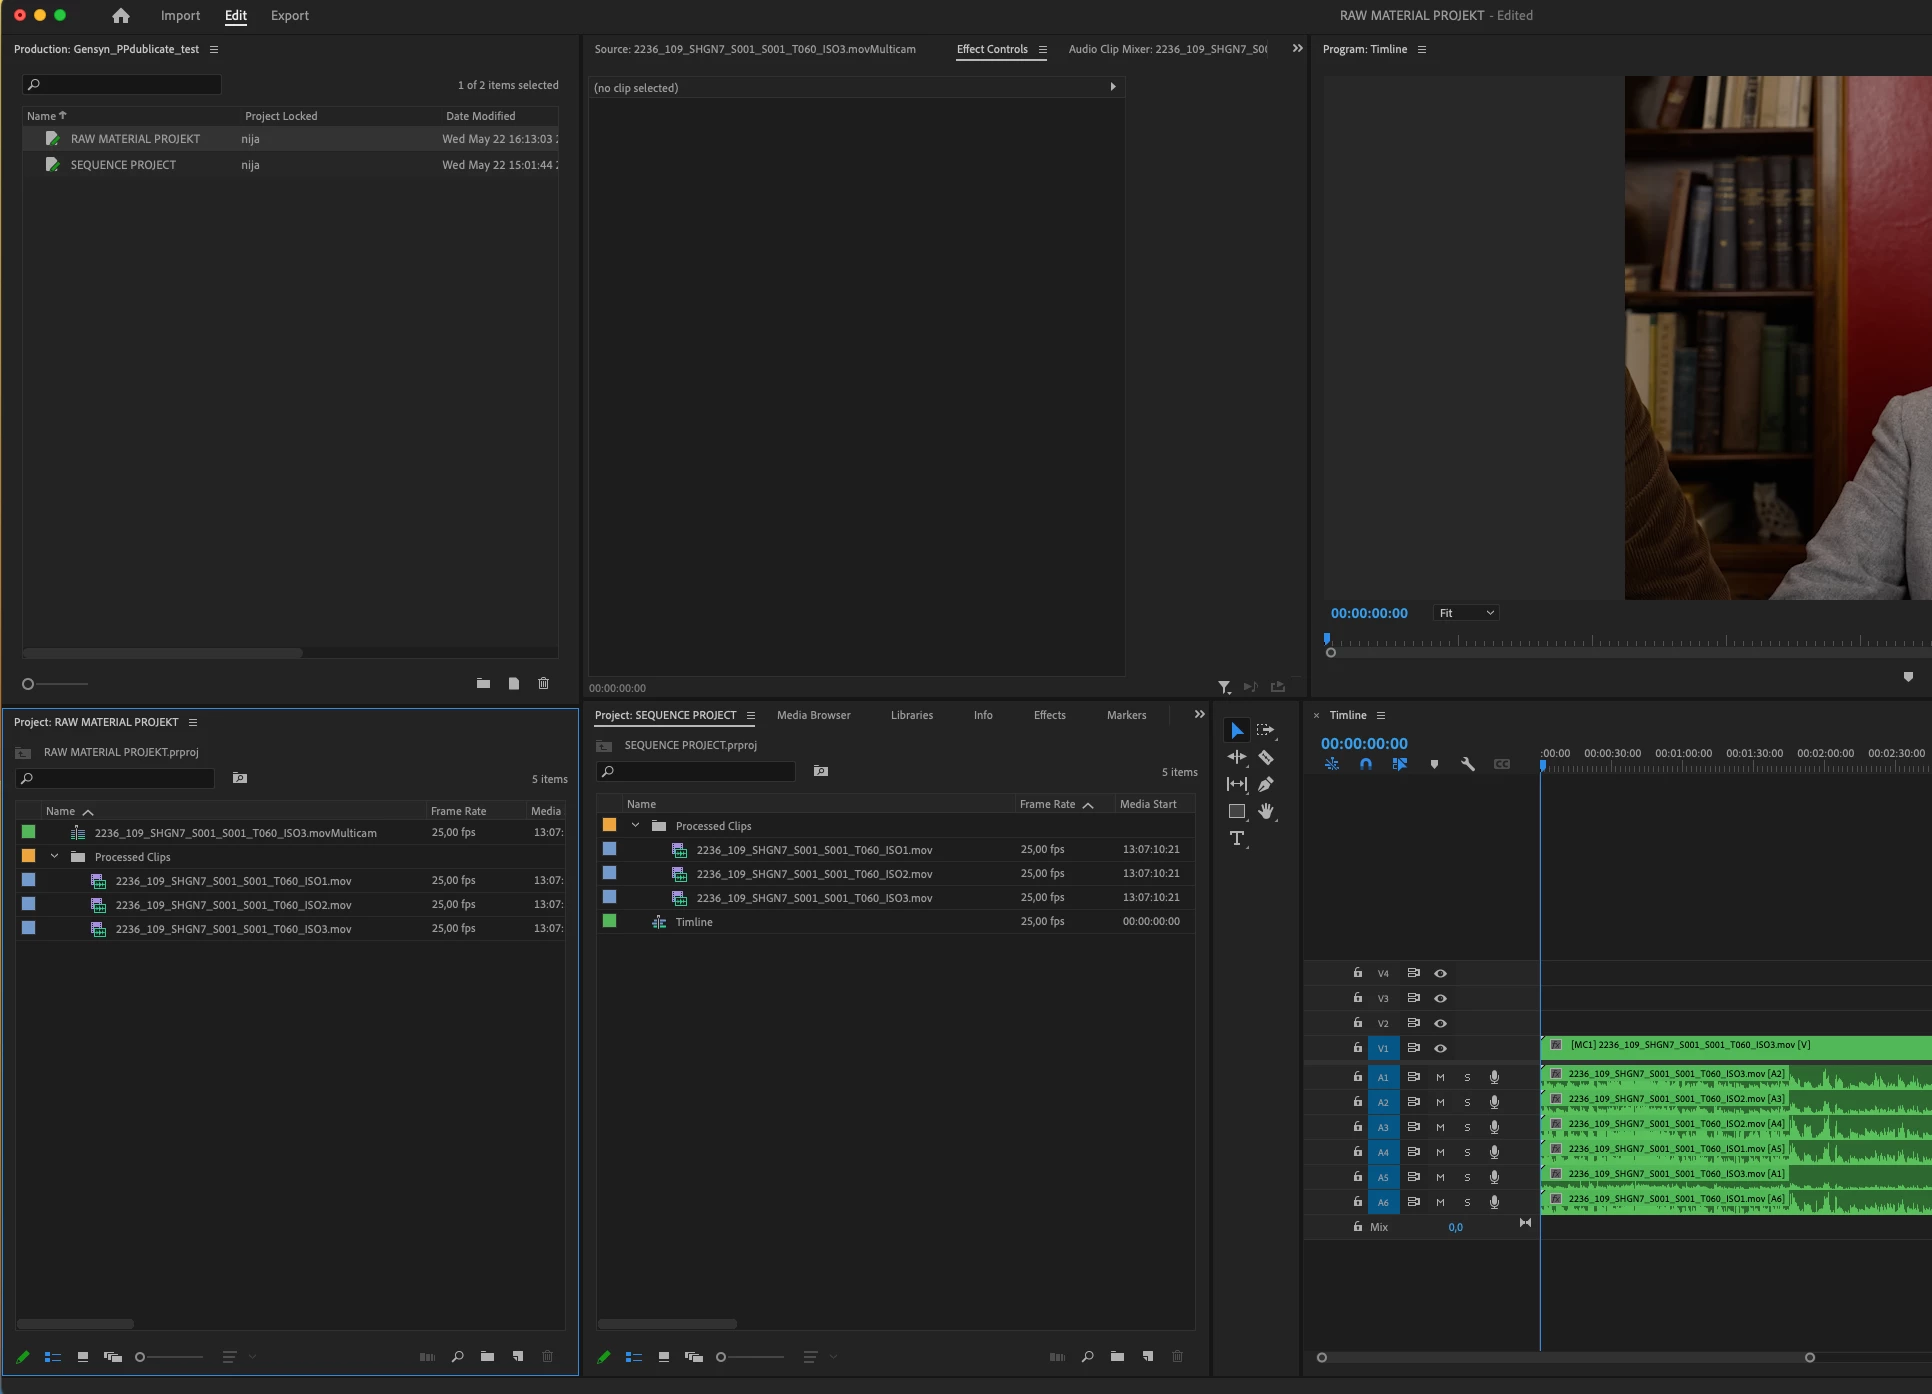
Task: Open the Export workspace tab
Action: coord(289,16)
